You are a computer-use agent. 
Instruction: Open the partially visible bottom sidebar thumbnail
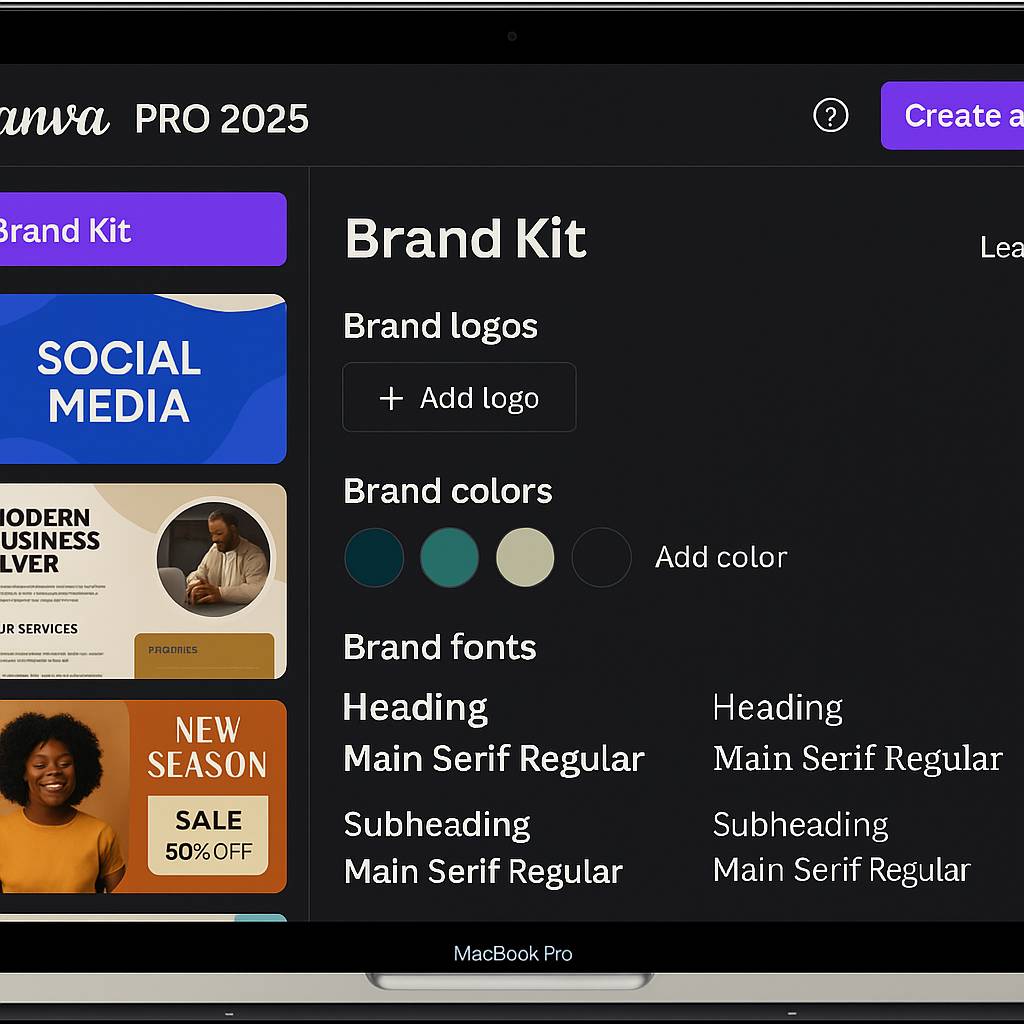[140, 916]
